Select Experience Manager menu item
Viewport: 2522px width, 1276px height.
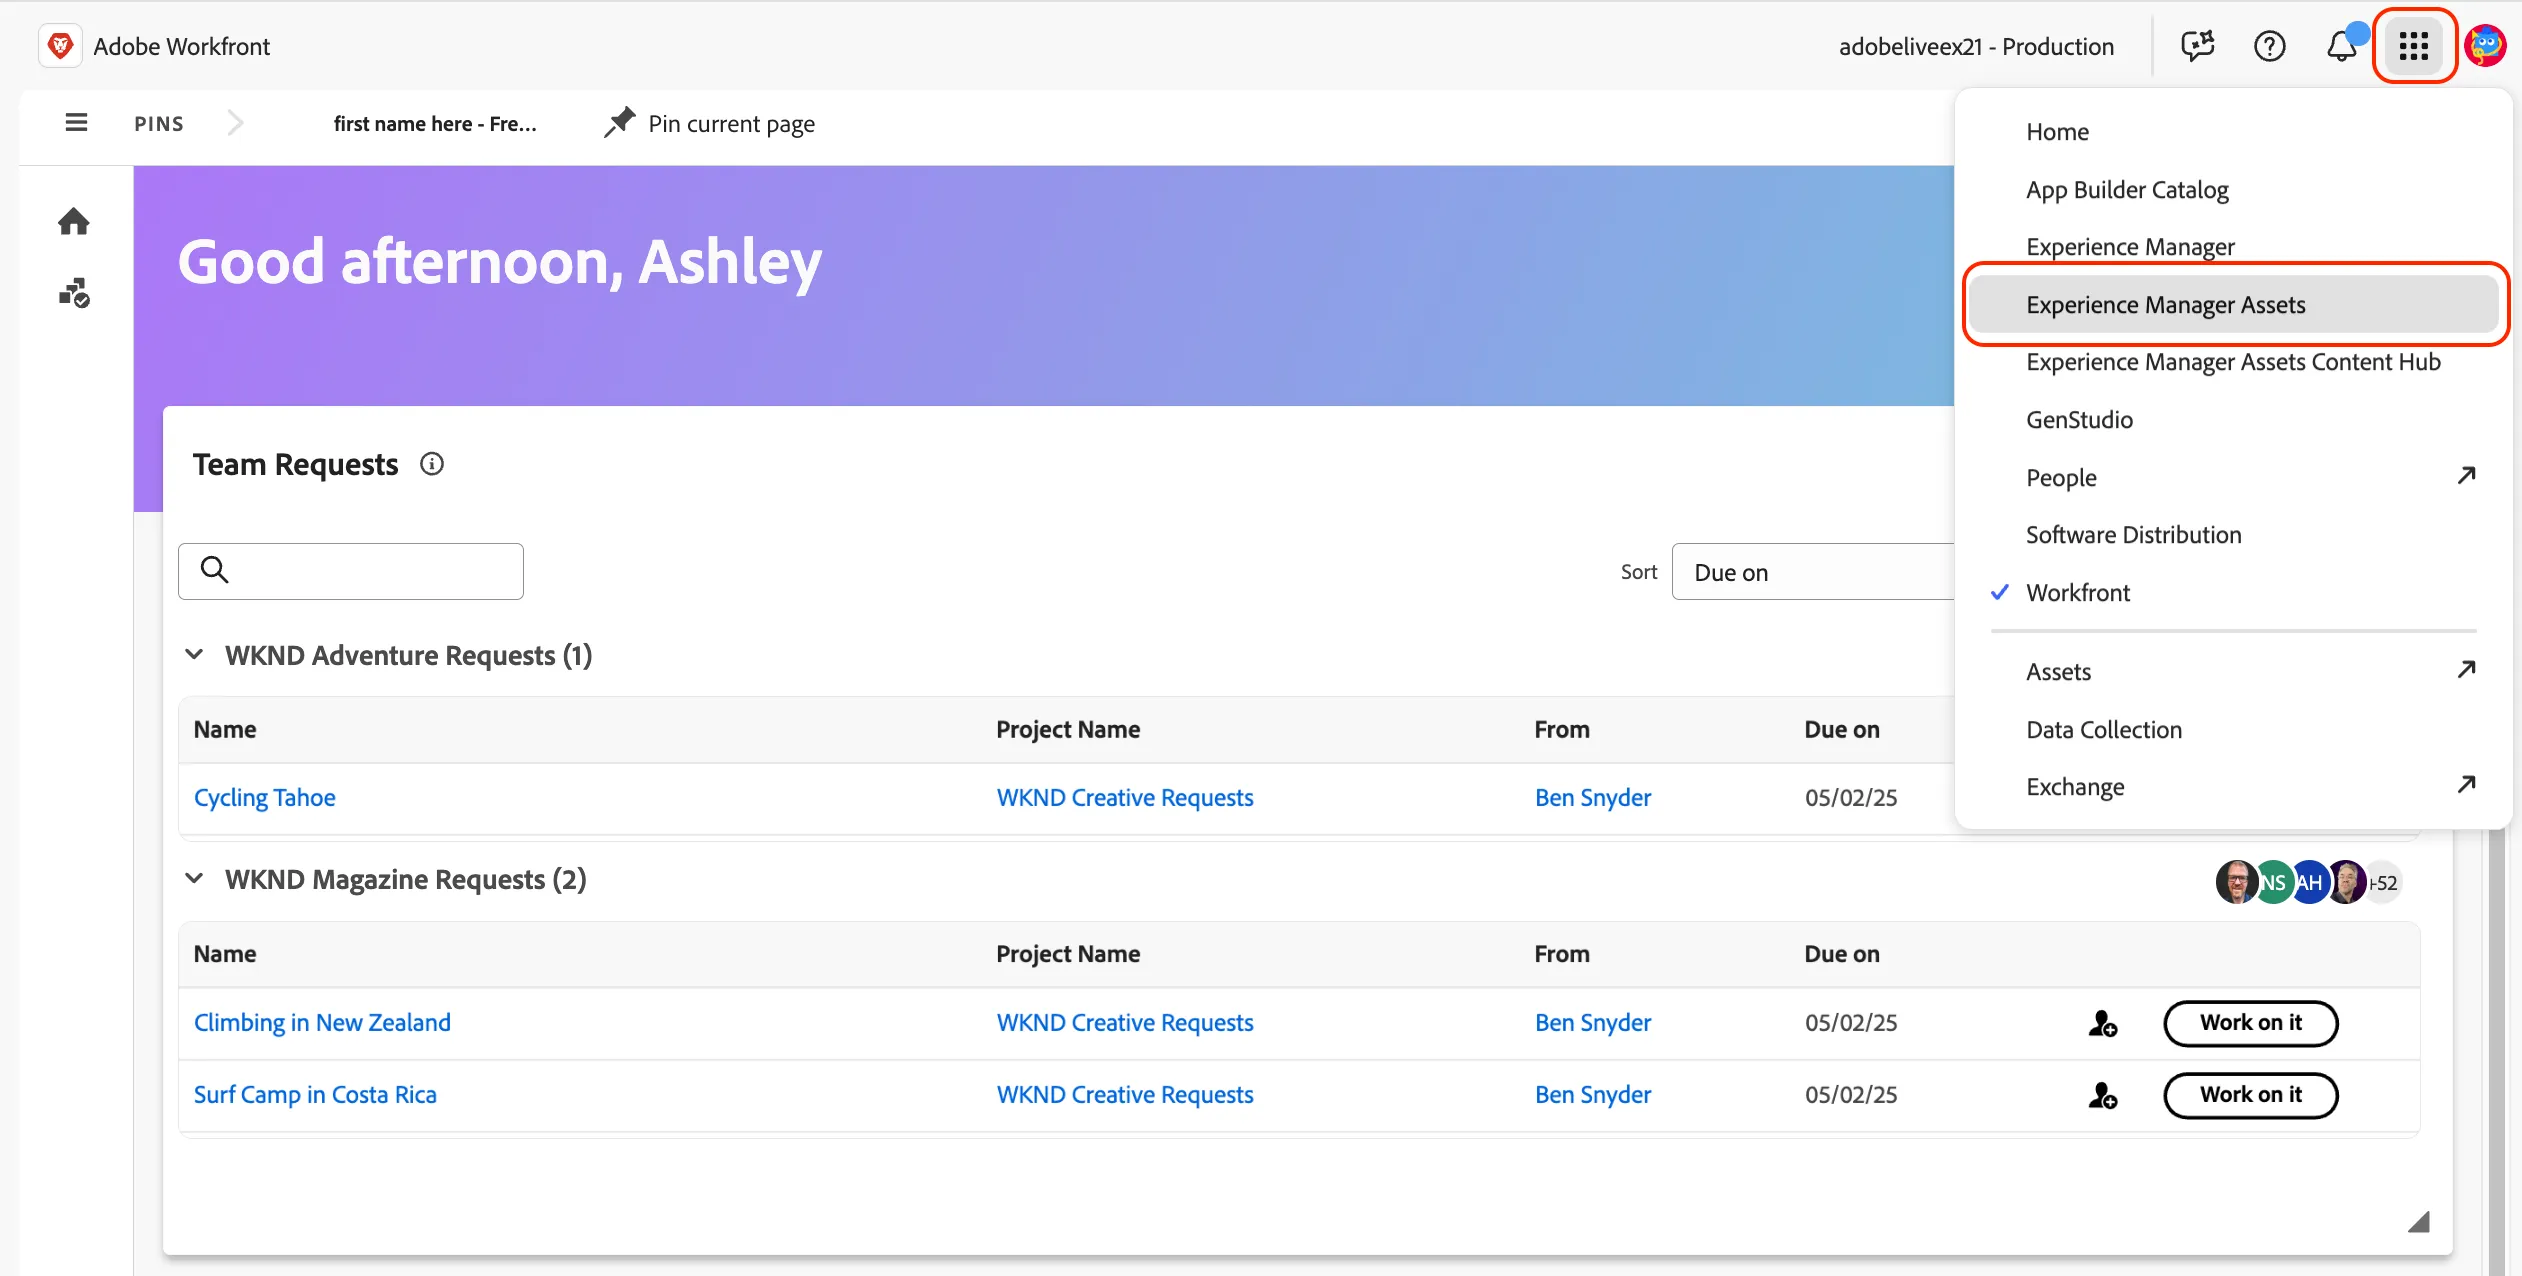(x=2130, y=247)
